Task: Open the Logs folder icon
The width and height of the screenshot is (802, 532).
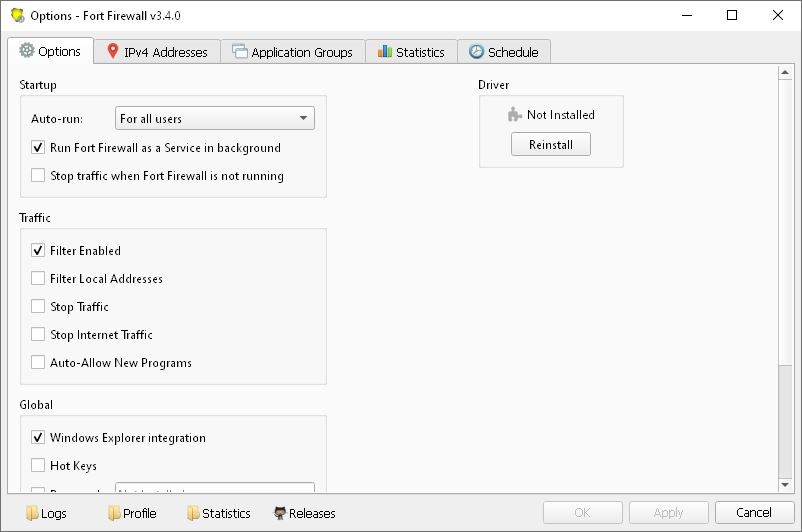Action: point(32,513)
